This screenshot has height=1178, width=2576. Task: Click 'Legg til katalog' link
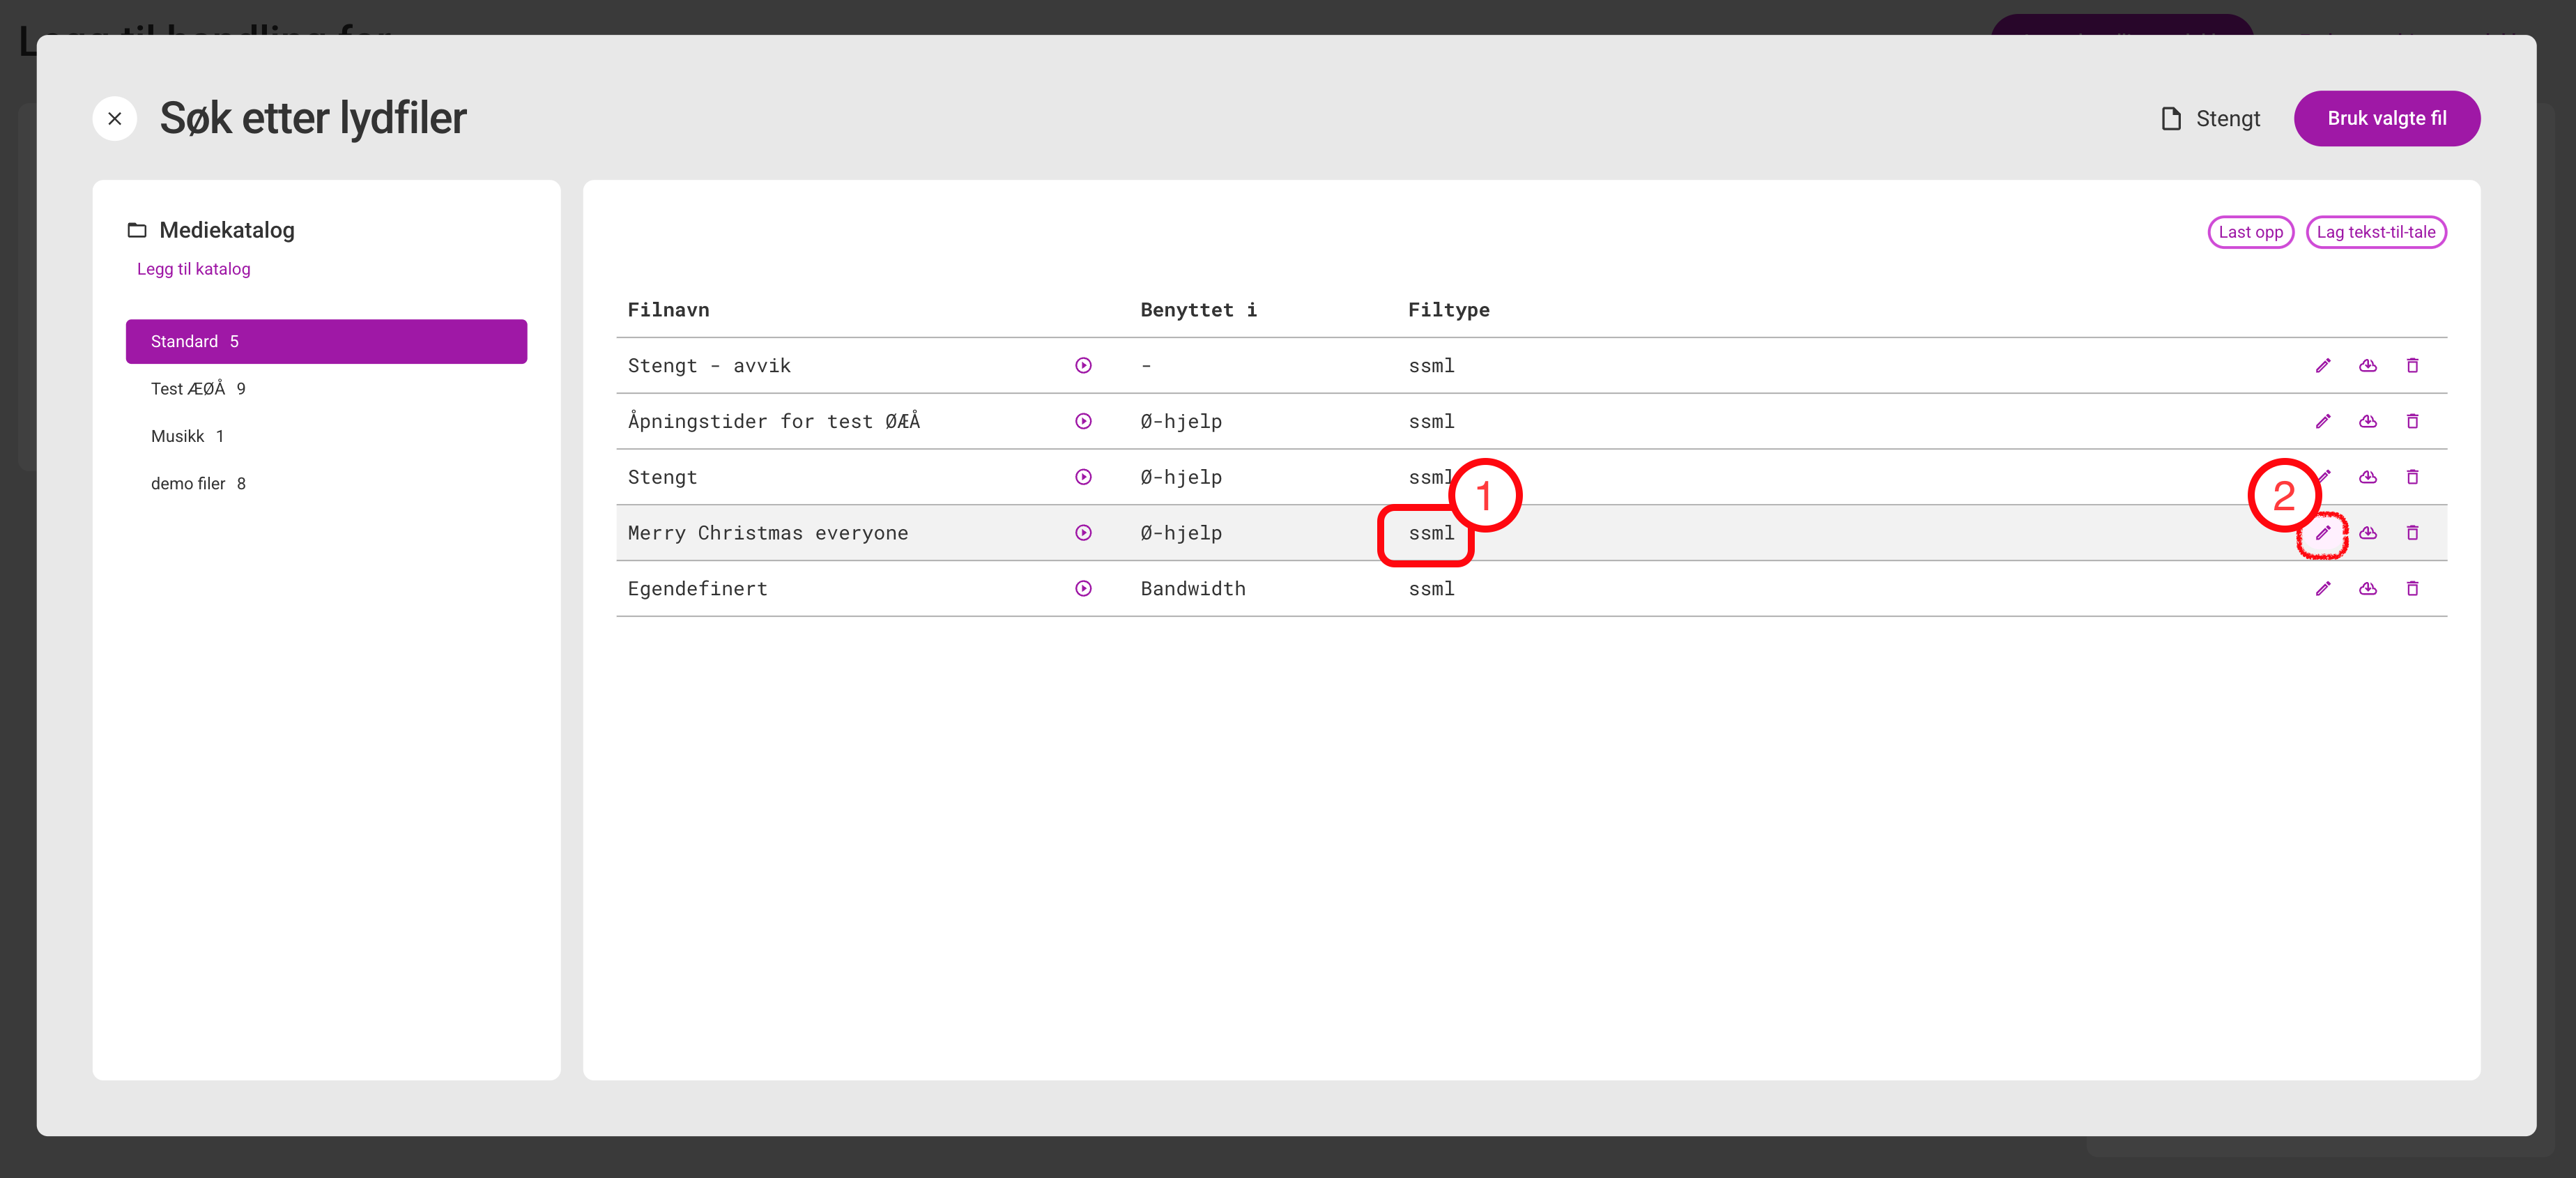[x=193, y=269]
